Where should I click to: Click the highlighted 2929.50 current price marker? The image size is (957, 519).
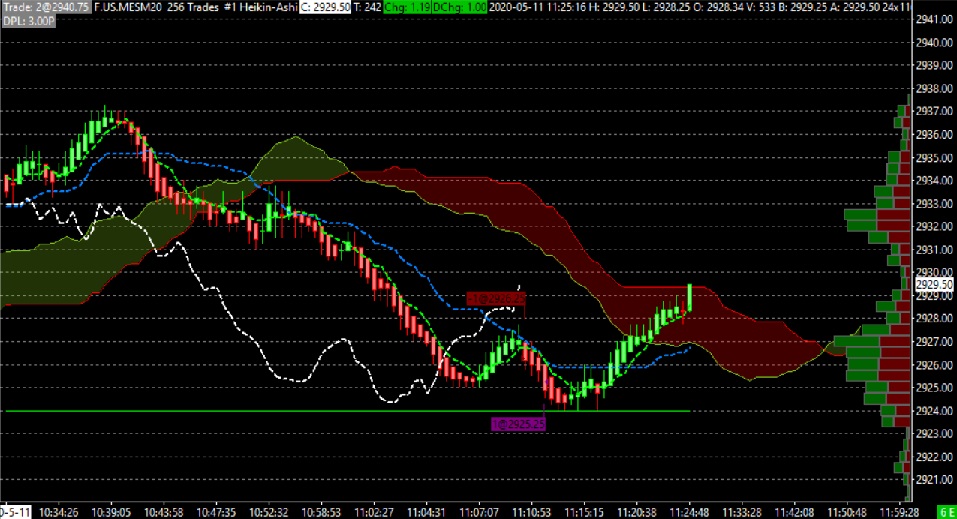934,285
